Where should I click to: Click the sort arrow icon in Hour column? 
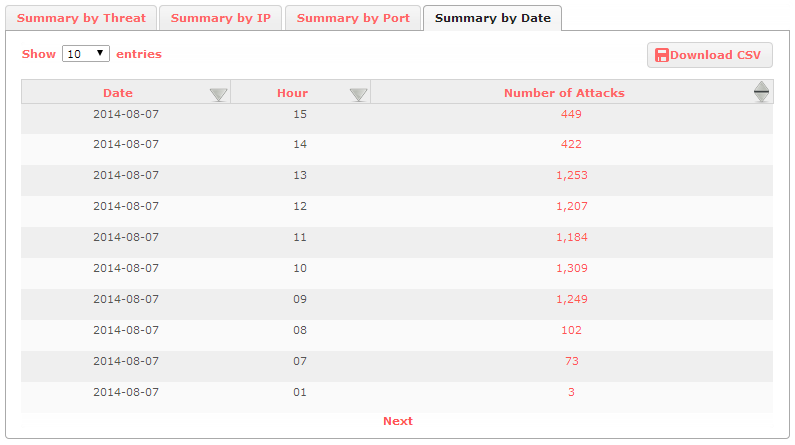[x=359, y=94]
